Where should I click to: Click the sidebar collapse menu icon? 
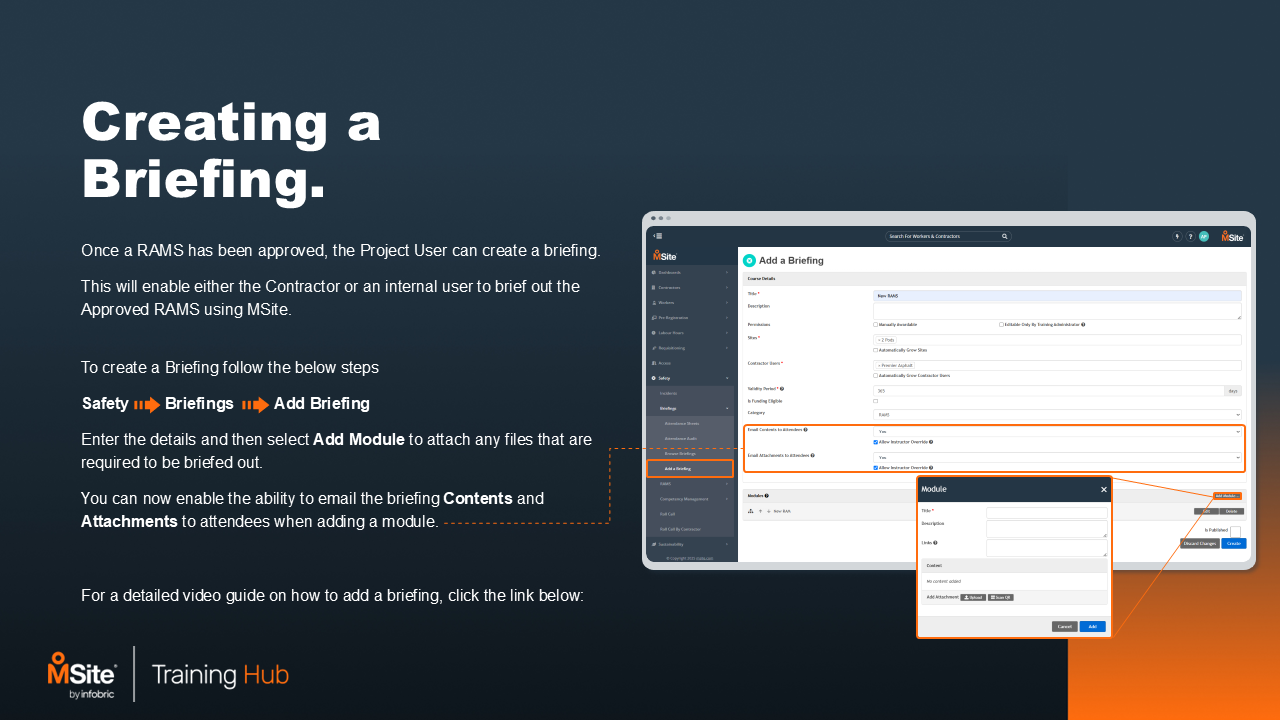(657, 236)
